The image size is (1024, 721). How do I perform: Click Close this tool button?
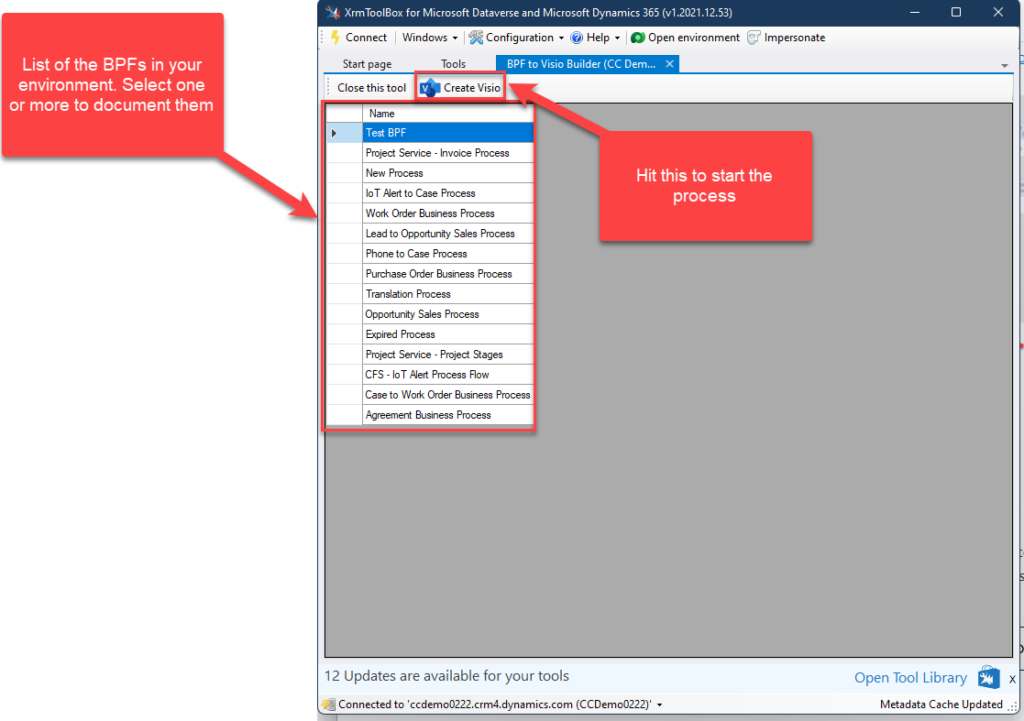371,88
